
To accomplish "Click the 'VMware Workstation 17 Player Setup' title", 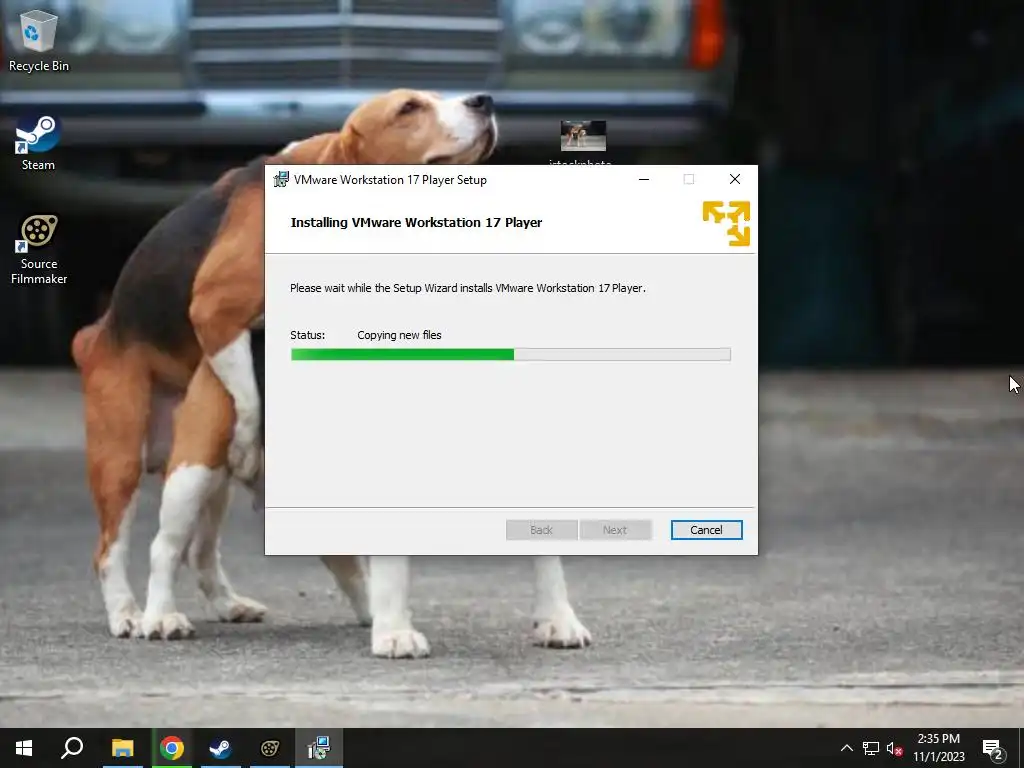I will 390,180.
